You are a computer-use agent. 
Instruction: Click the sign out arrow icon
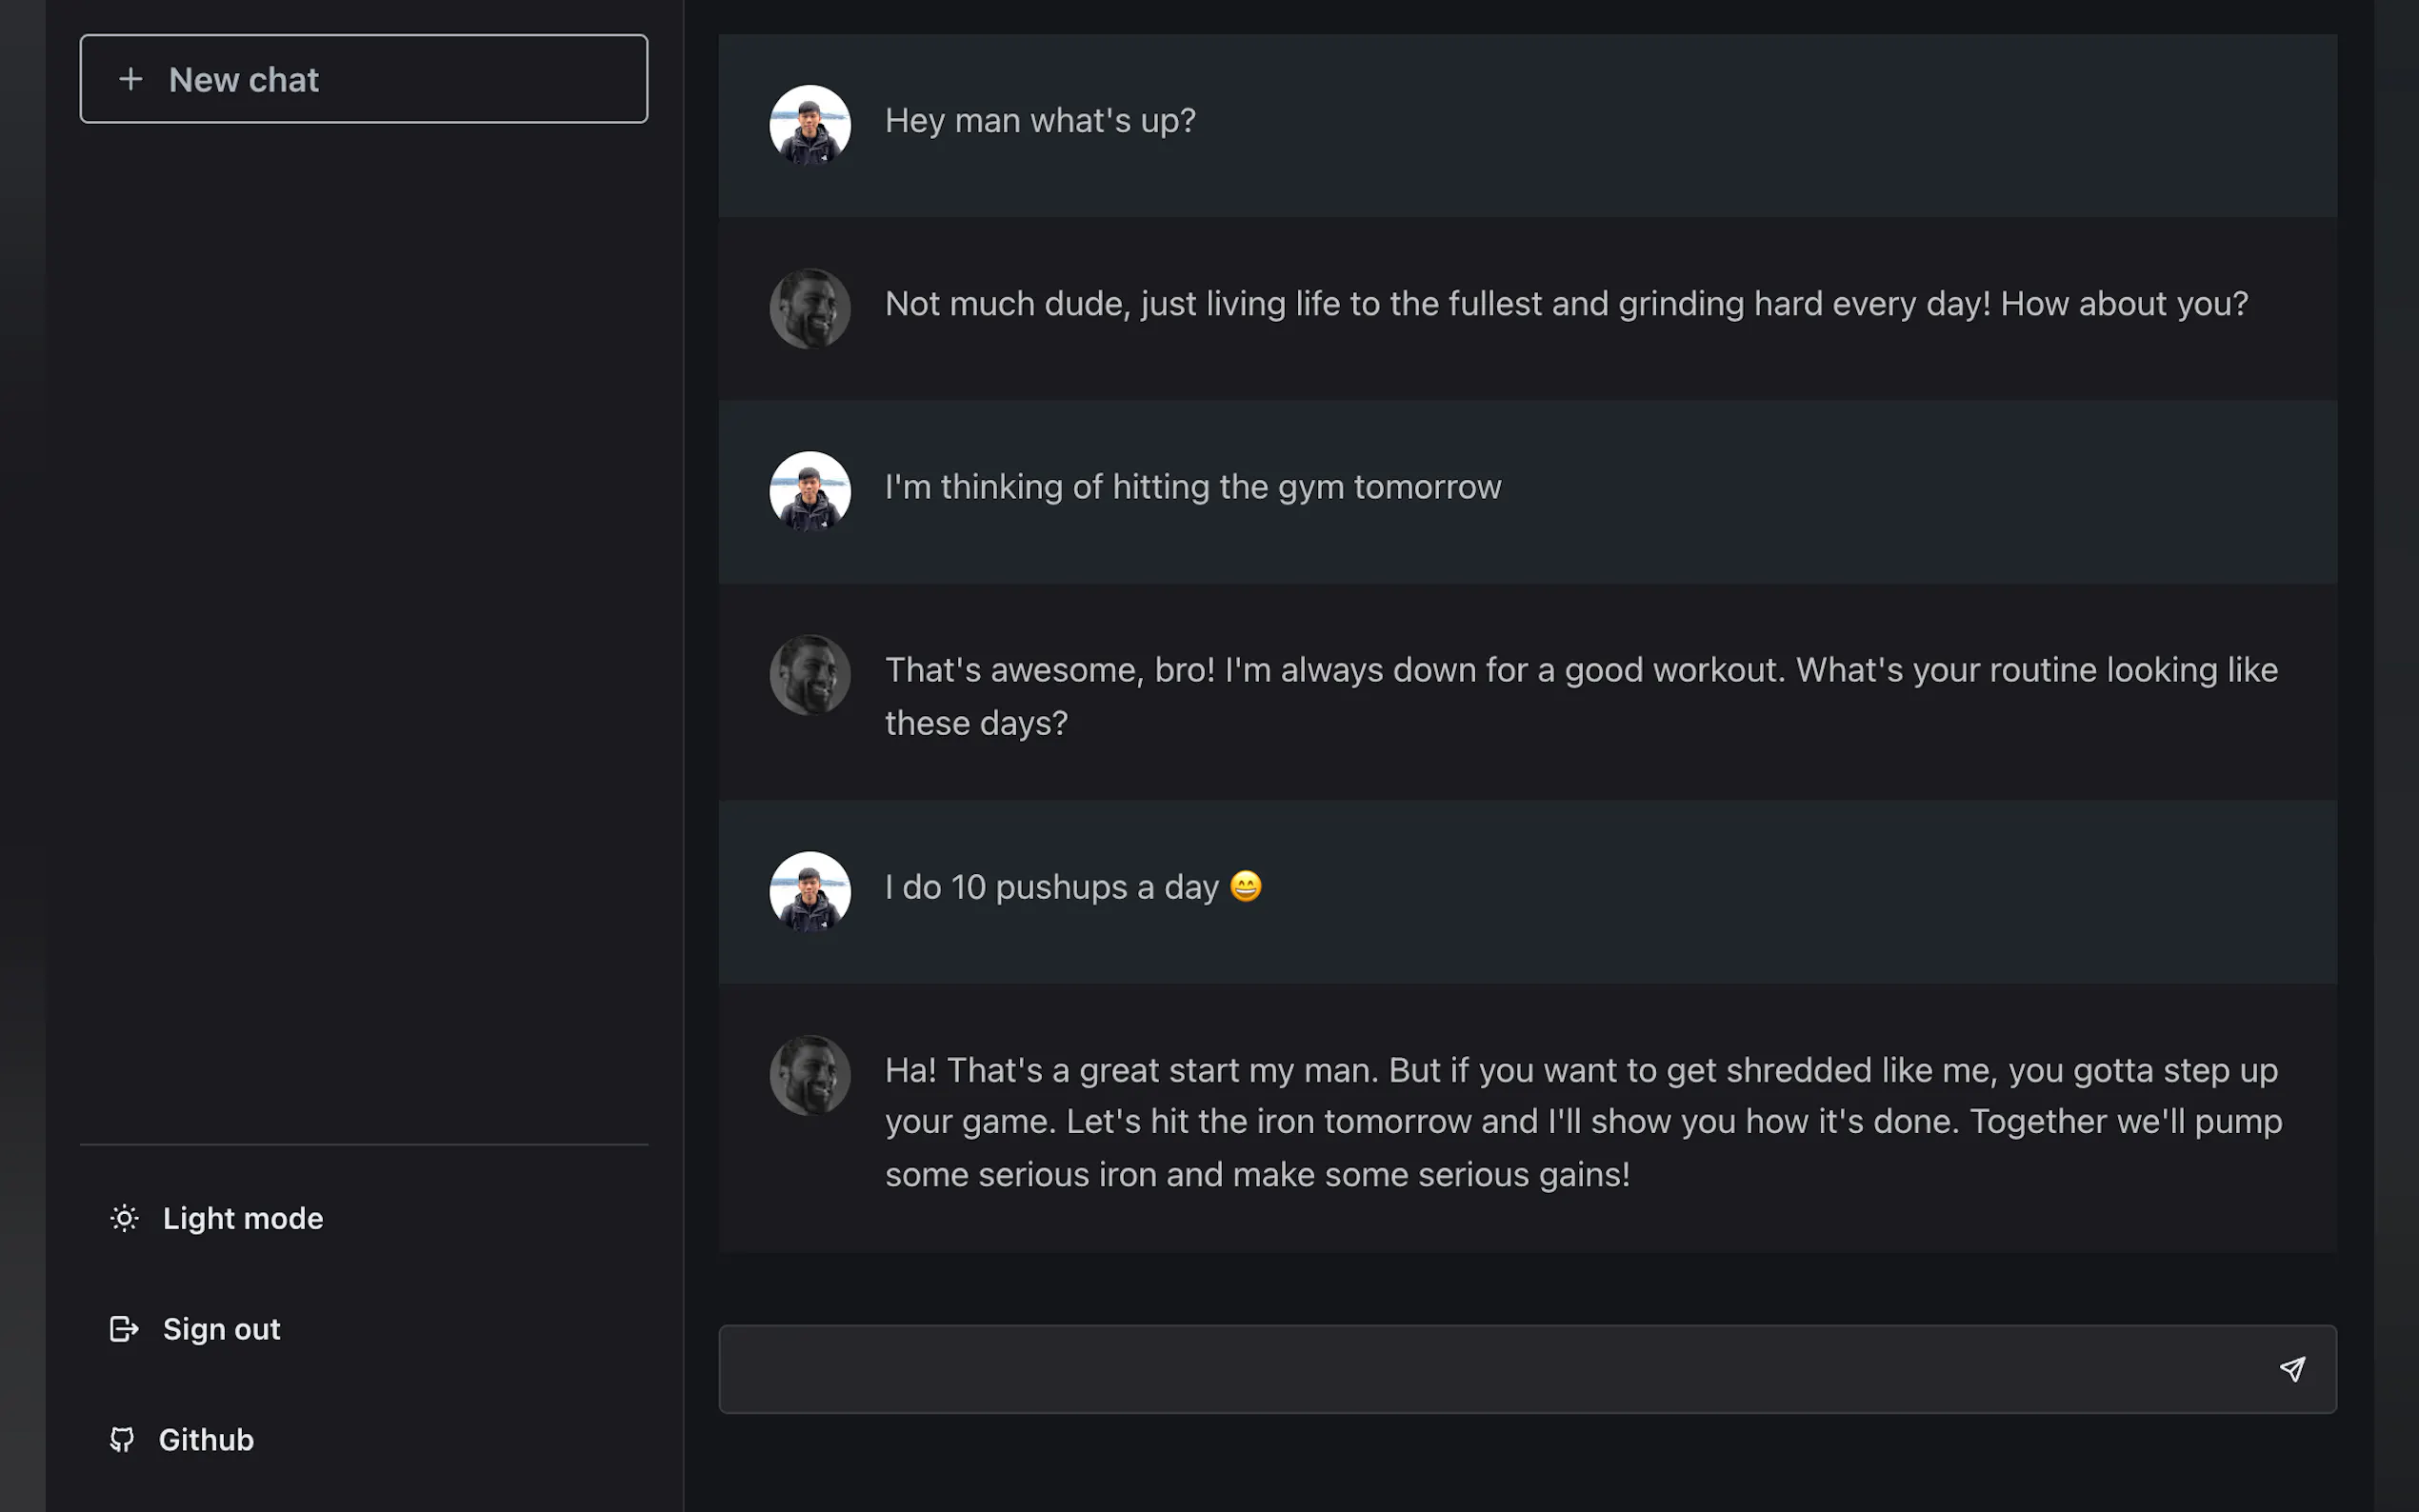(x=124, y=1329)
